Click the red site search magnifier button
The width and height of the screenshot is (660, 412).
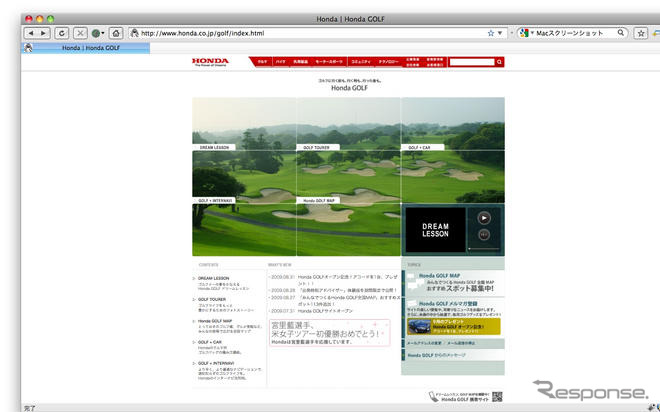(x=499, y=62)
